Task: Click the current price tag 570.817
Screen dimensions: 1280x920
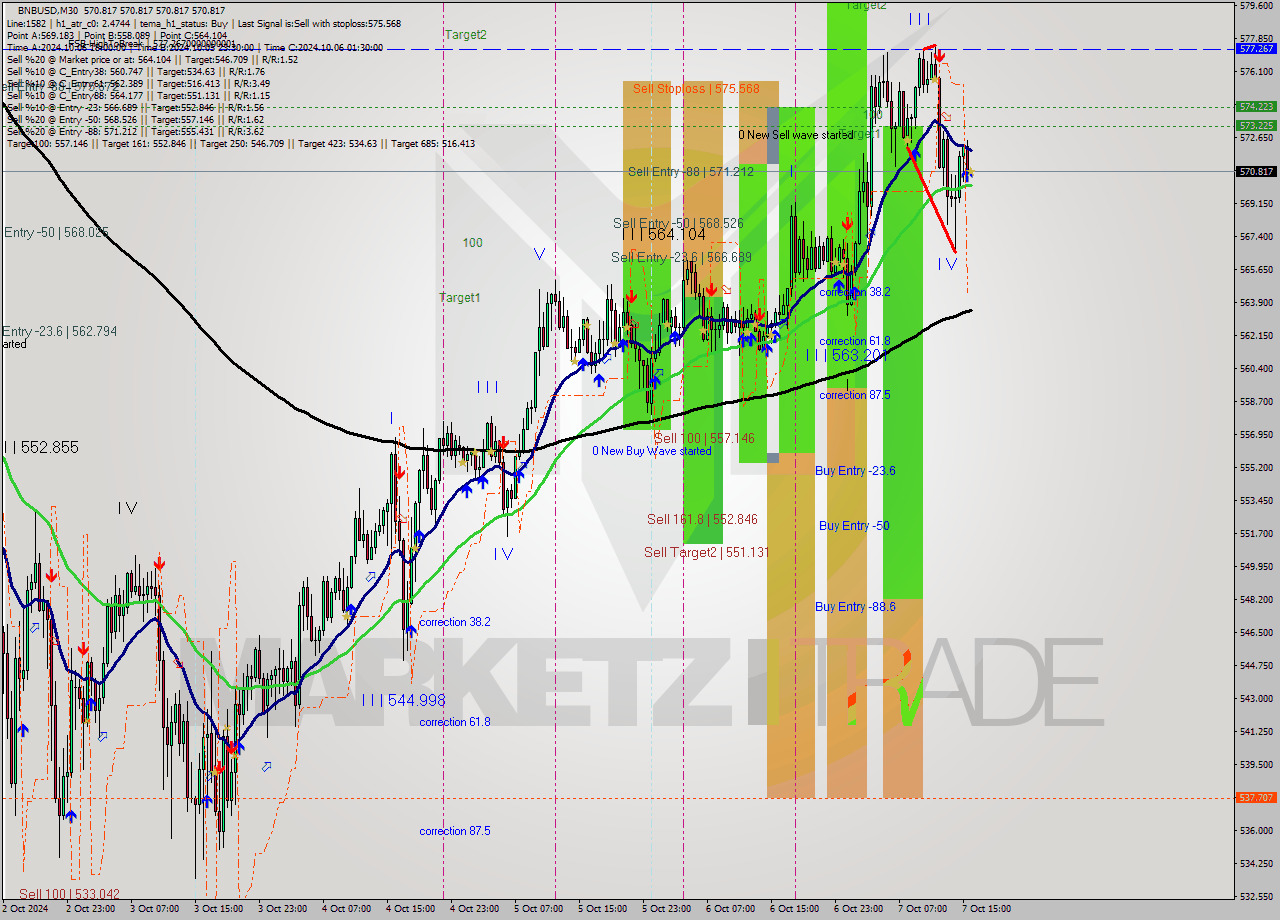Action: (1256, 172)
